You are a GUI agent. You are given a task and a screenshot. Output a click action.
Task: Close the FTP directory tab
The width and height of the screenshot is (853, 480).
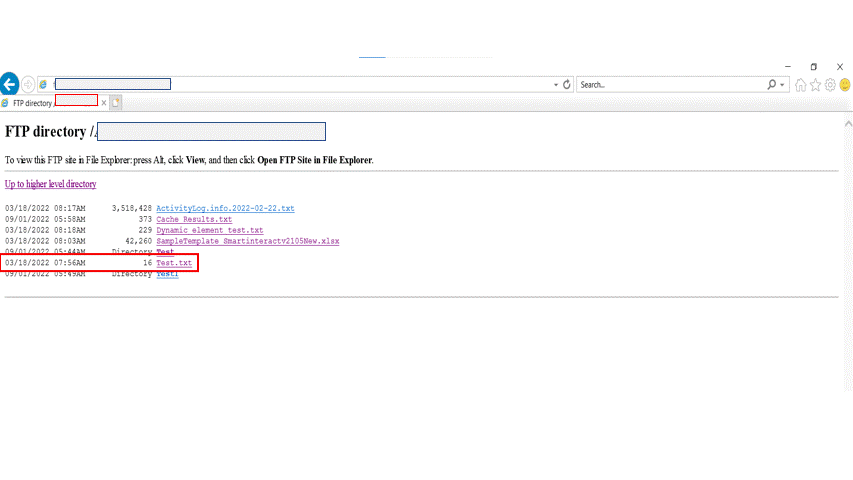tap(104, 102)
